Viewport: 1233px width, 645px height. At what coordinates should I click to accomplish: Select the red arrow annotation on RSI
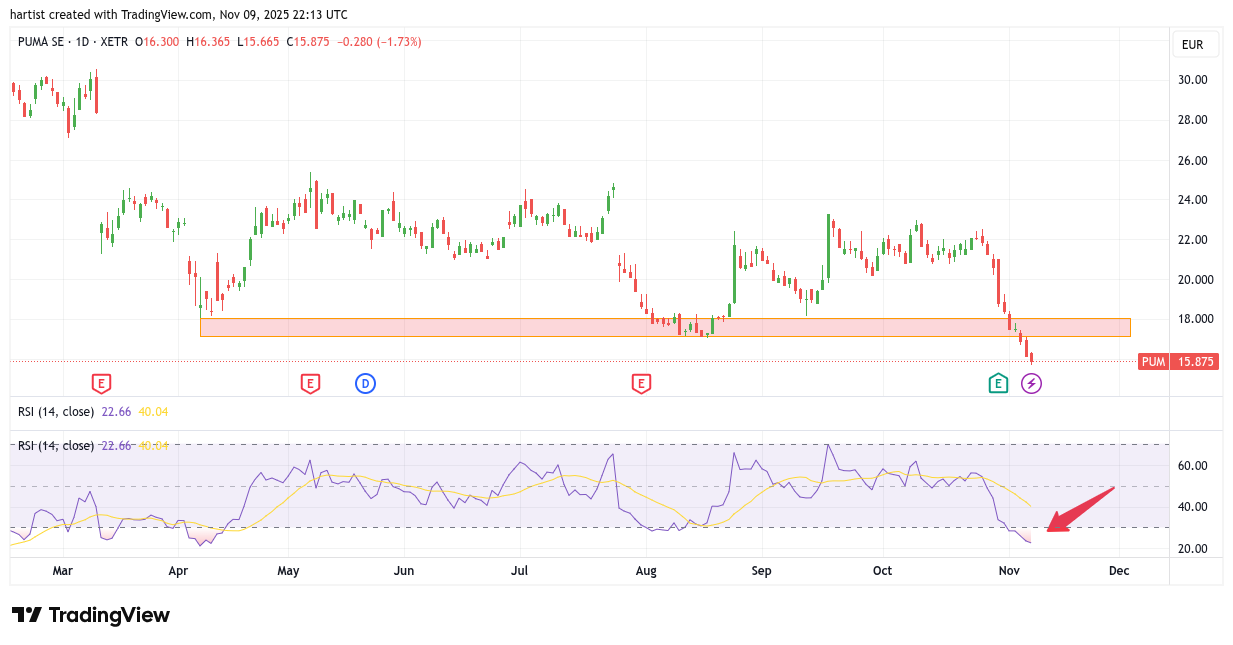point(1080,510)
